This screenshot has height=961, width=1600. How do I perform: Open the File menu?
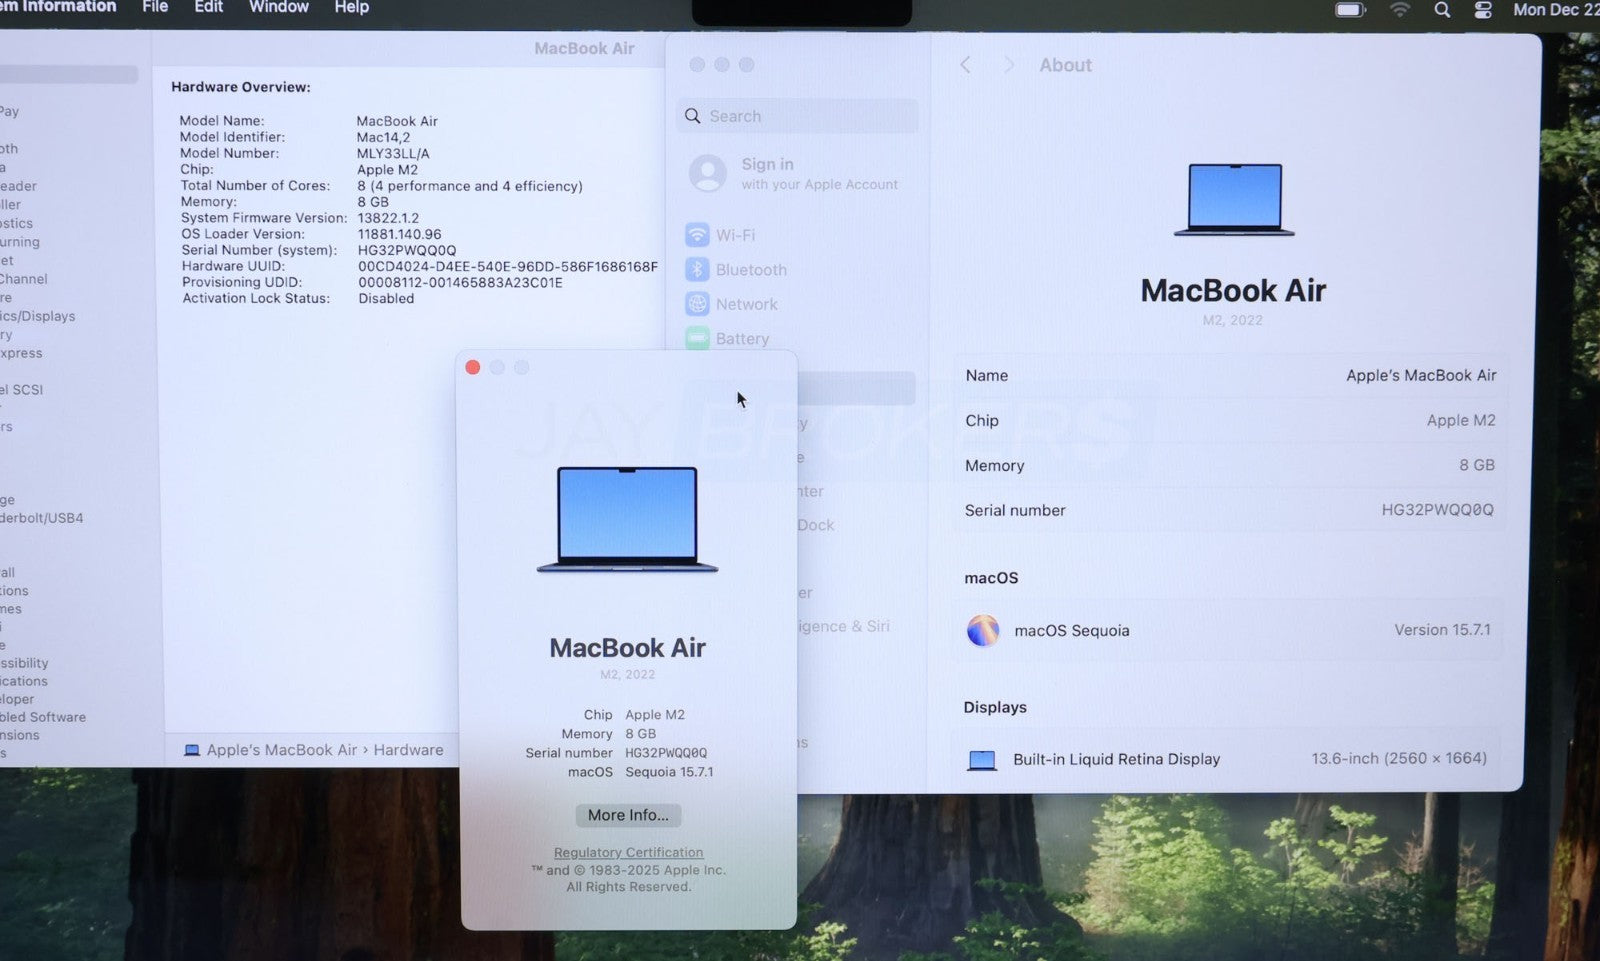click(x=155, y=7)
